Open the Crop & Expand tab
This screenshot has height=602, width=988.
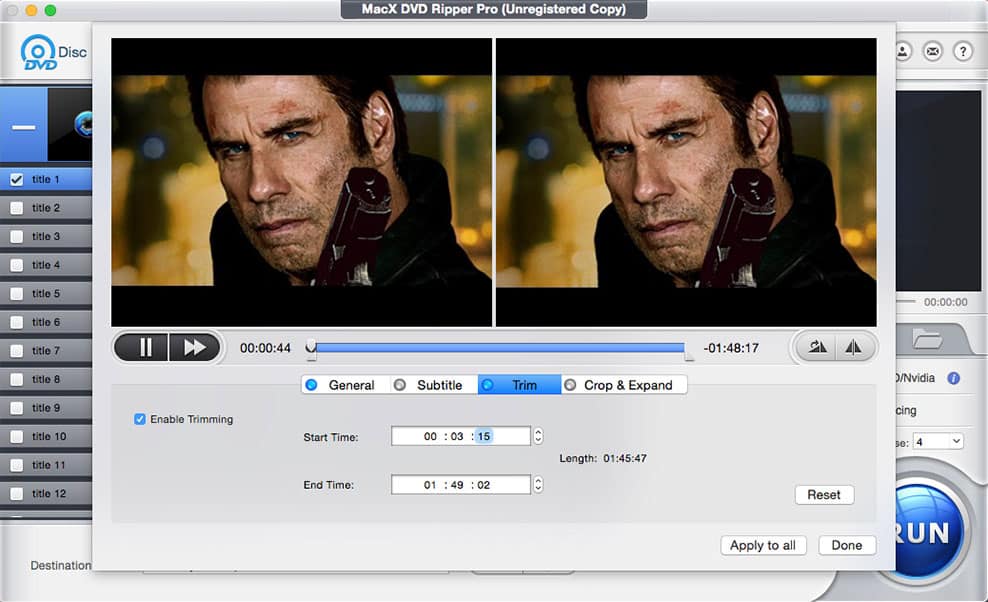pos(624,385)
